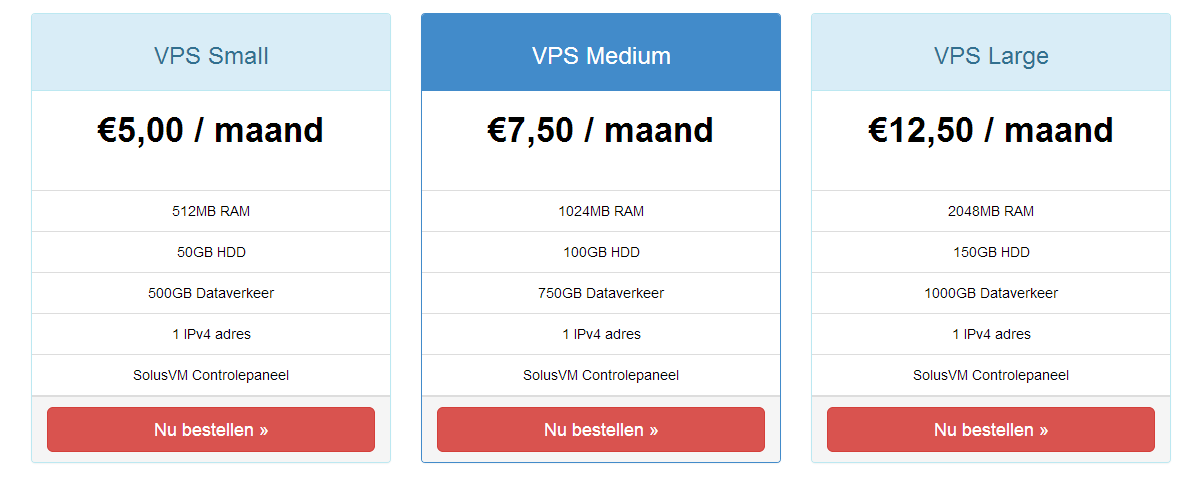Select the VPS Small header
The width and height of the screenshot is (1200, 488).
211,55
